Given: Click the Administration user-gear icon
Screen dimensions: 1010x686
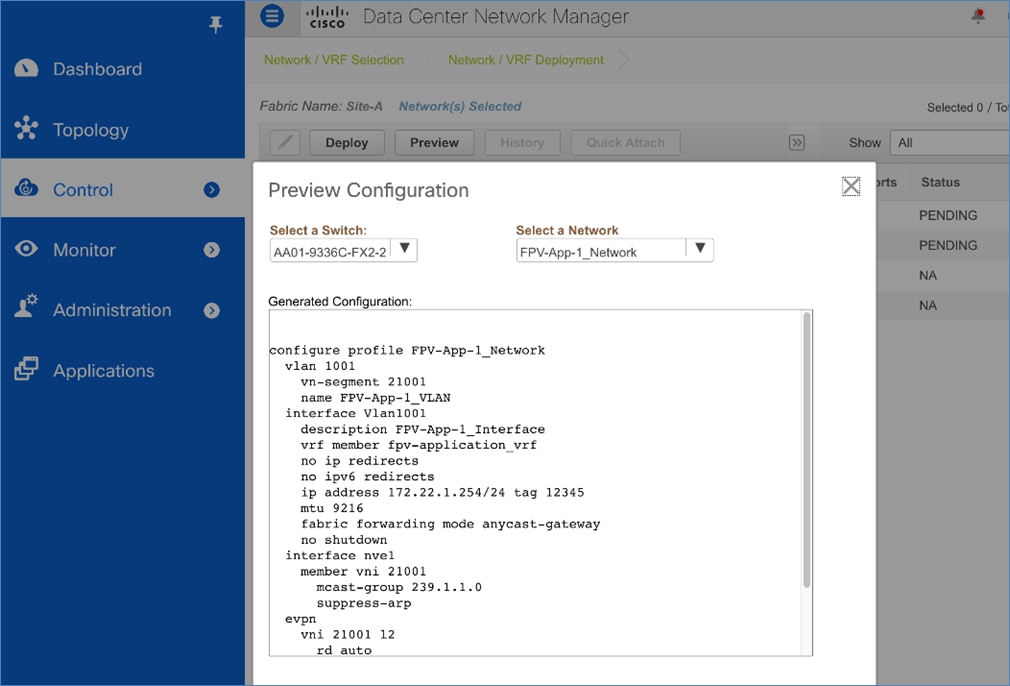Looking at the screenshot, I should point(26,307).
